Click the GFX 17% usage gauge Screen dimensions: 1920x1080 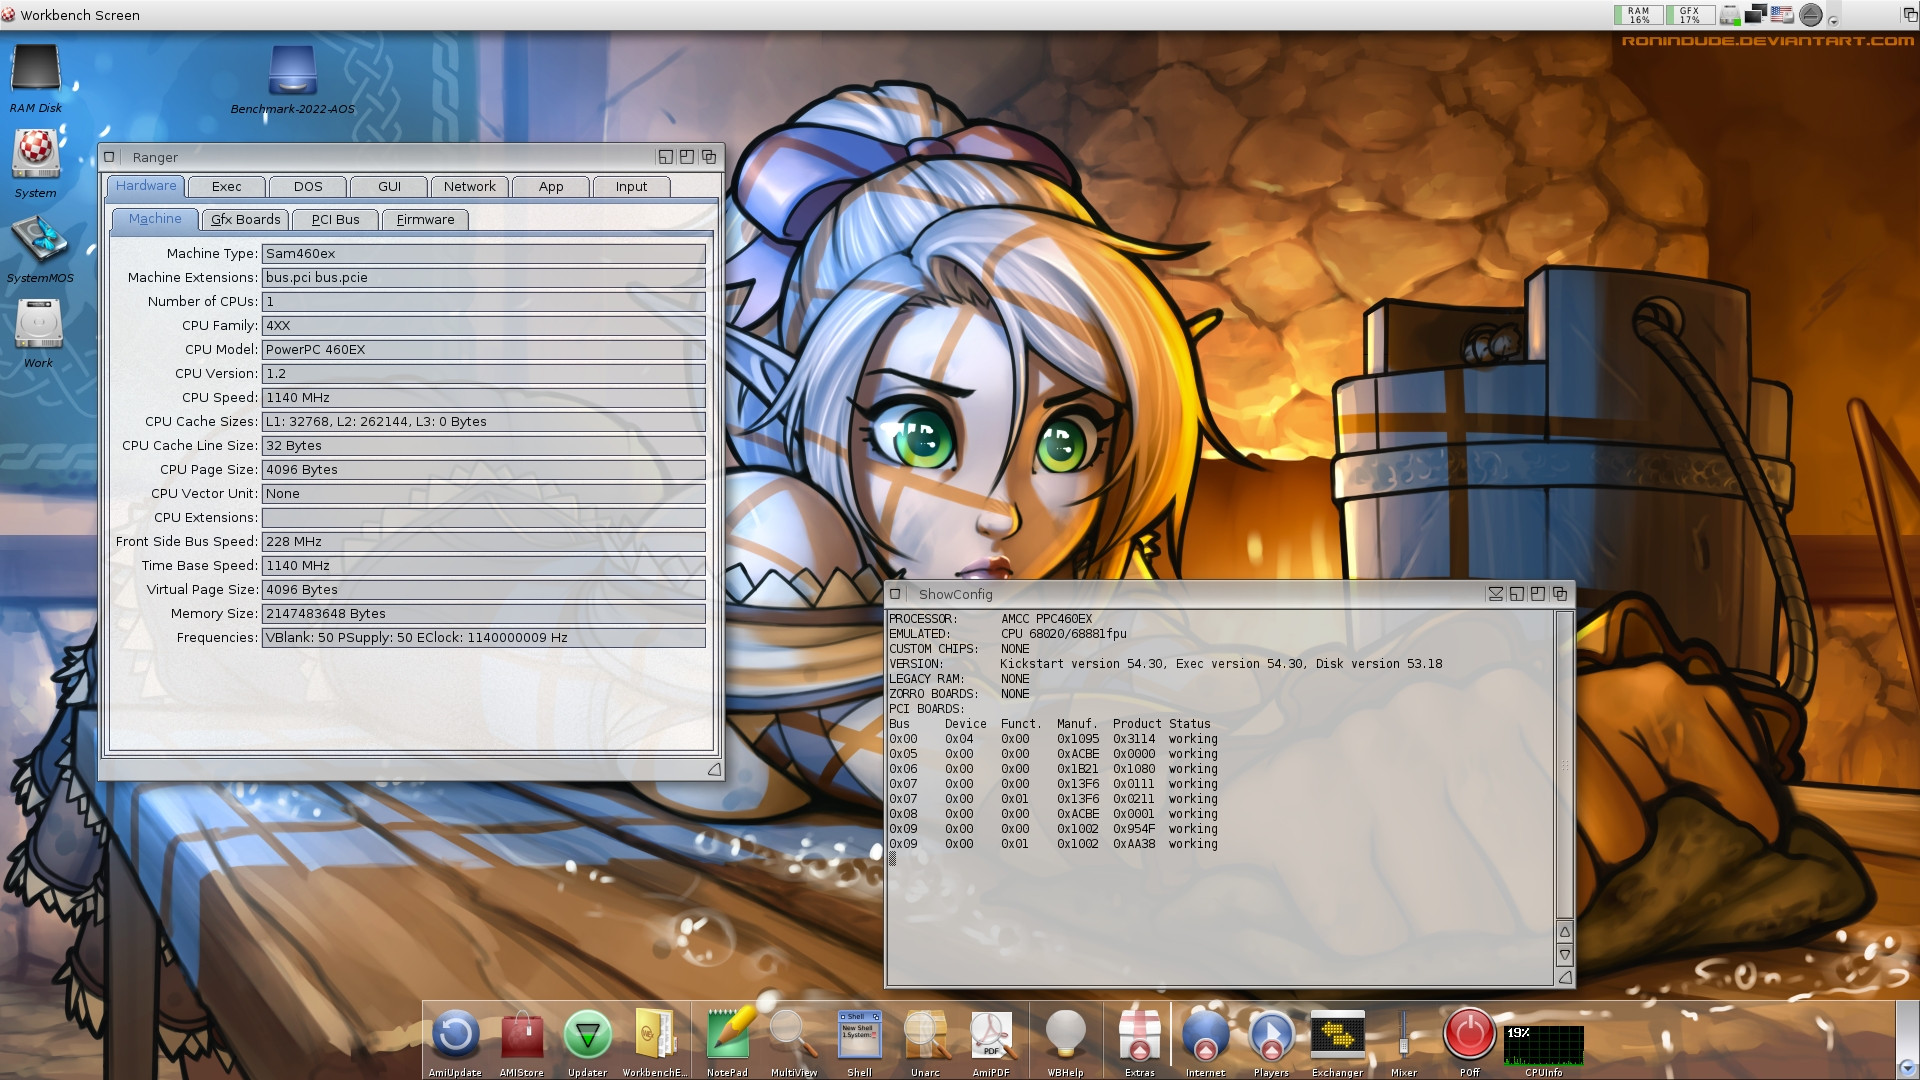[1690, 15]
